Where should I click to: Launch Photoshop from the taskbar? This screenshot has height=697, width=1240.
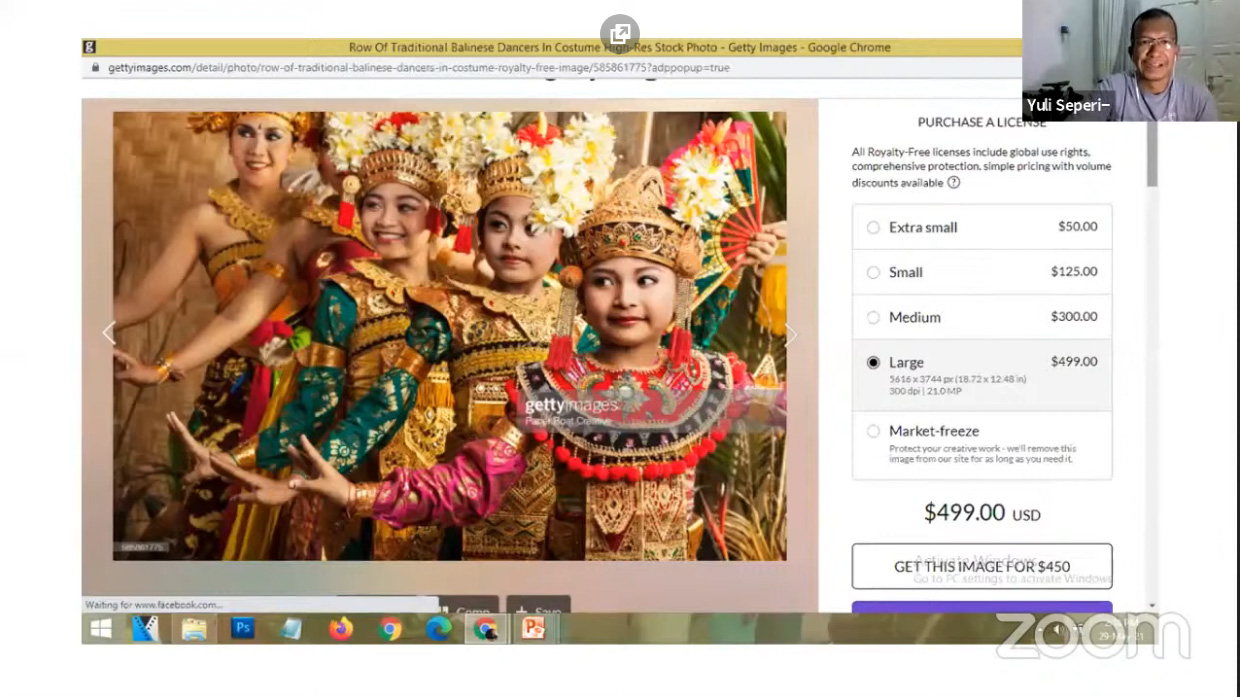pyautogui.click(x=242, y=628)
